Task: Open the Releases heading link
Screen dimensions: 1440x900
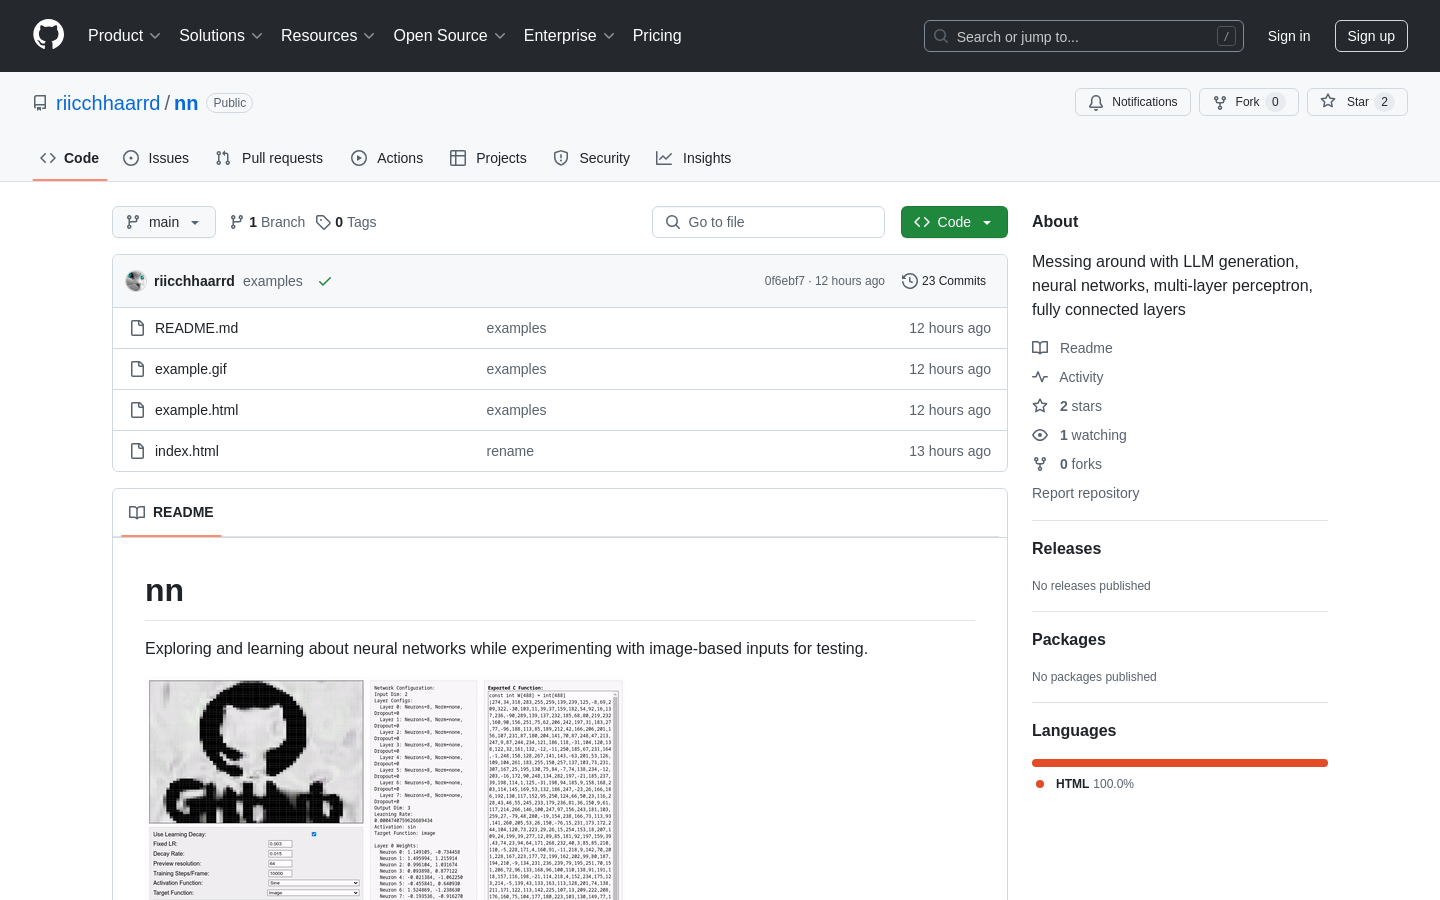Action: click(x=1066, y=548)
